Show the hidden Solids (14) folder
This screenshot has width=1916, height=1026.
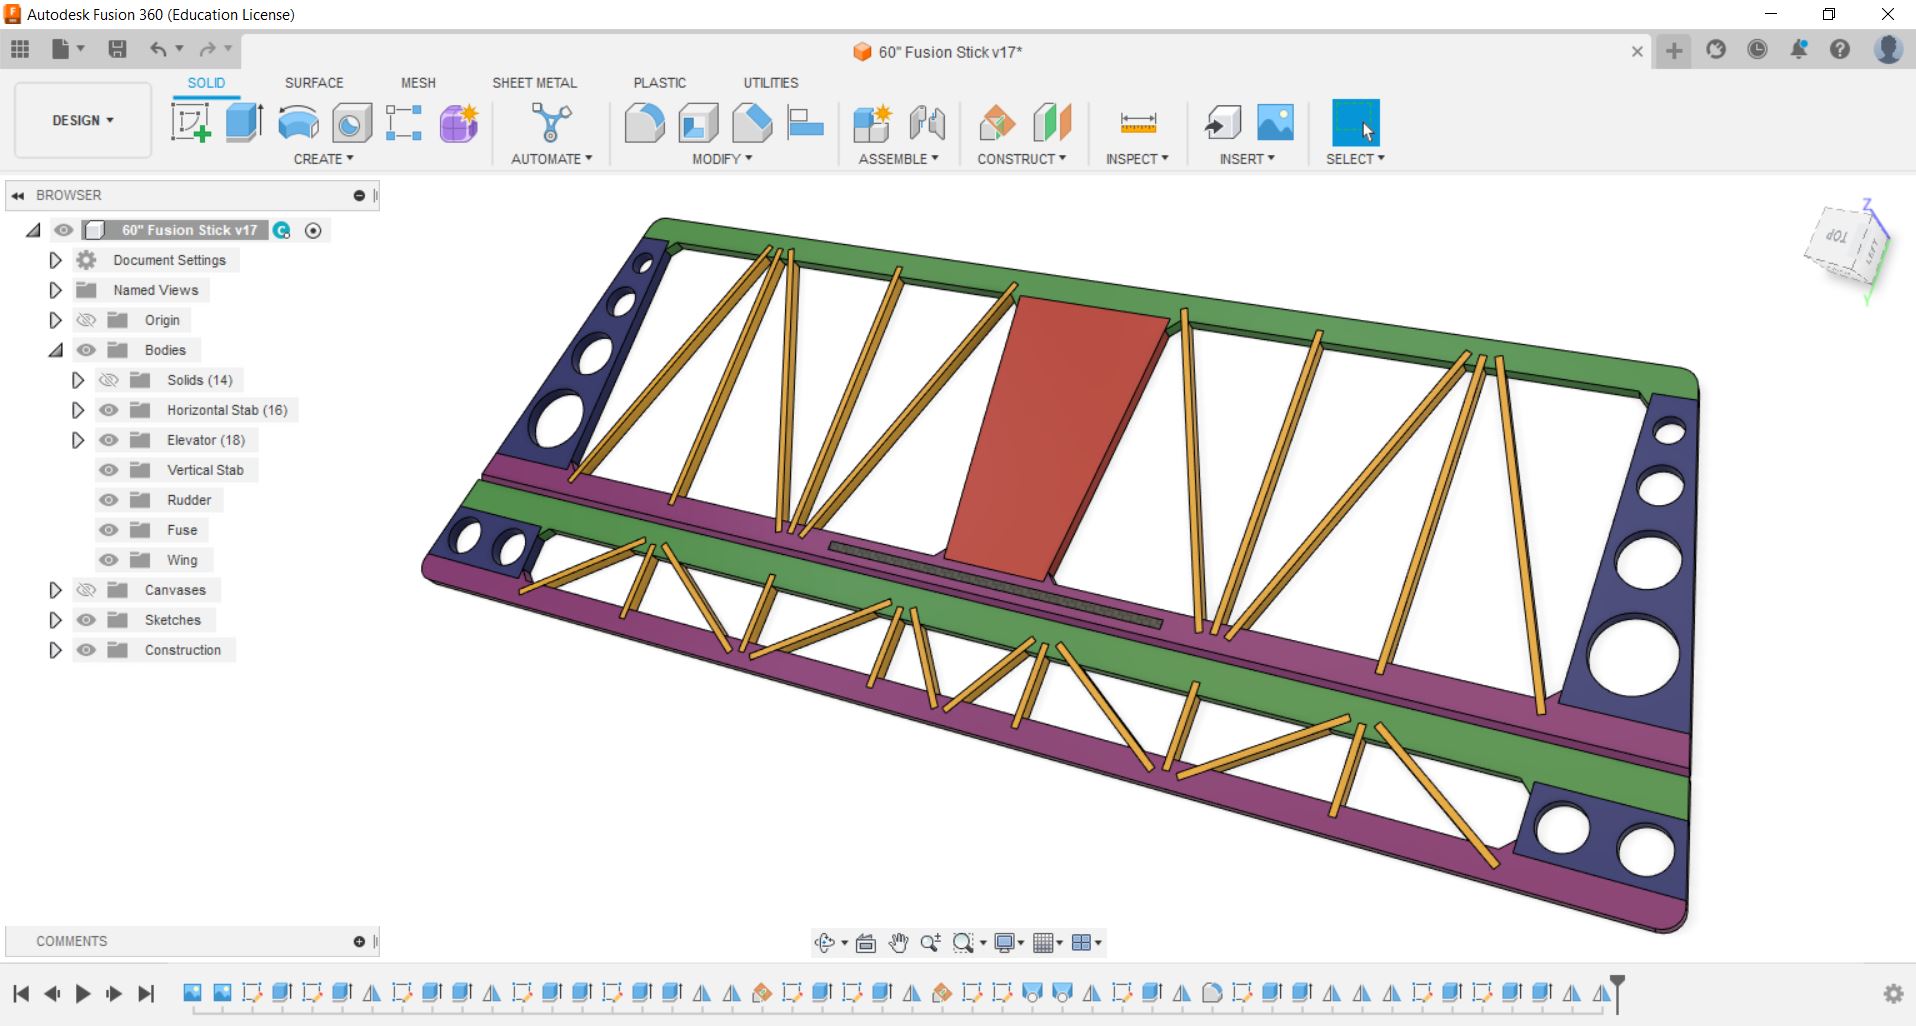click(109, 380)
